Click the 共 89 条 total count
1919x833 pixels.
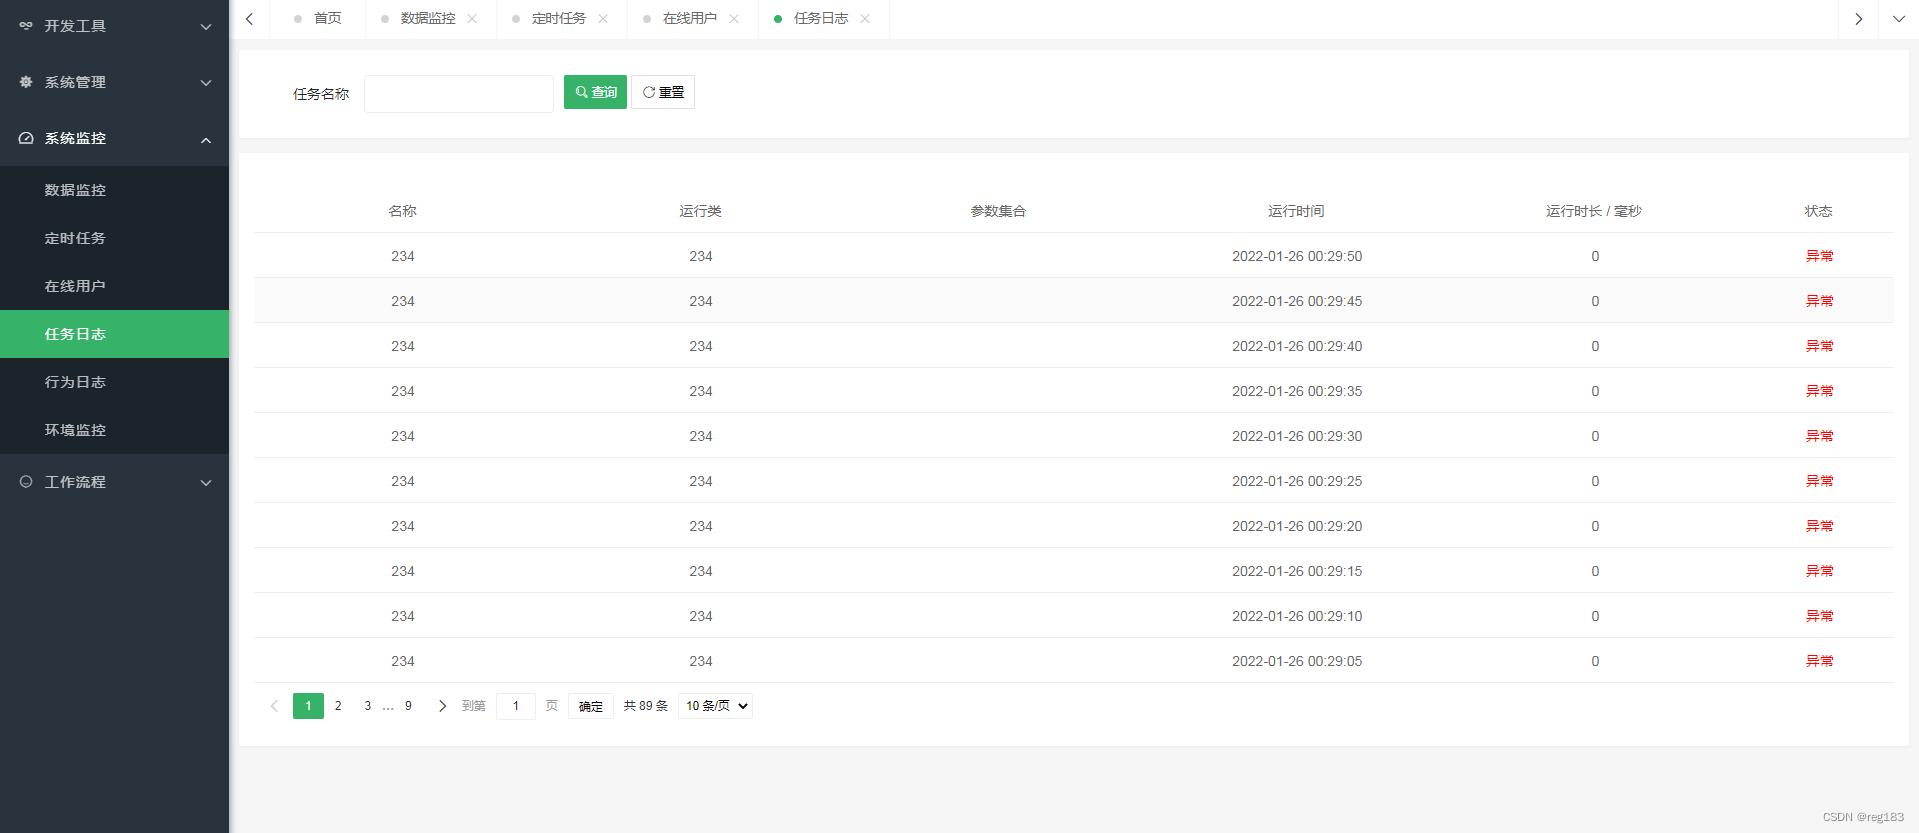[646, 706]
